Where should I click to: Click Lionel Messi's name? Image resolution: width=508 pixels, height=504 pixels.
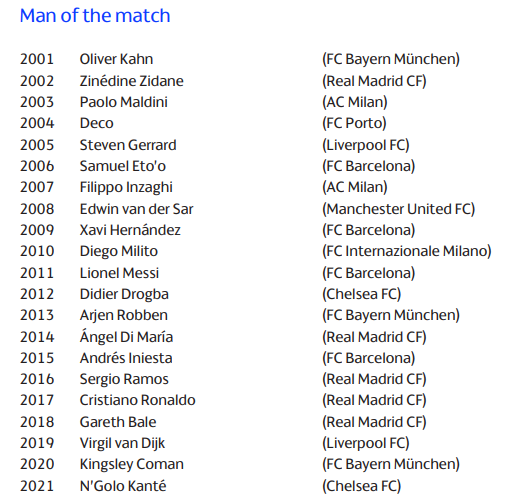click(x=119, y=273)
